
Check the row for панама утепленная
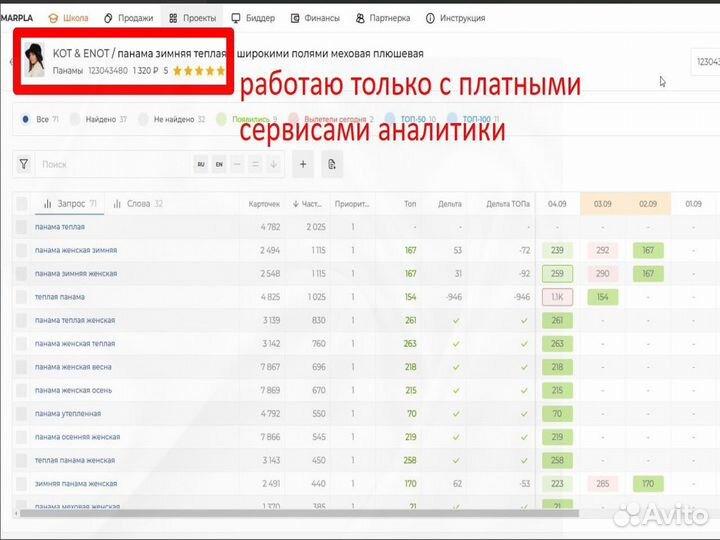22,414
